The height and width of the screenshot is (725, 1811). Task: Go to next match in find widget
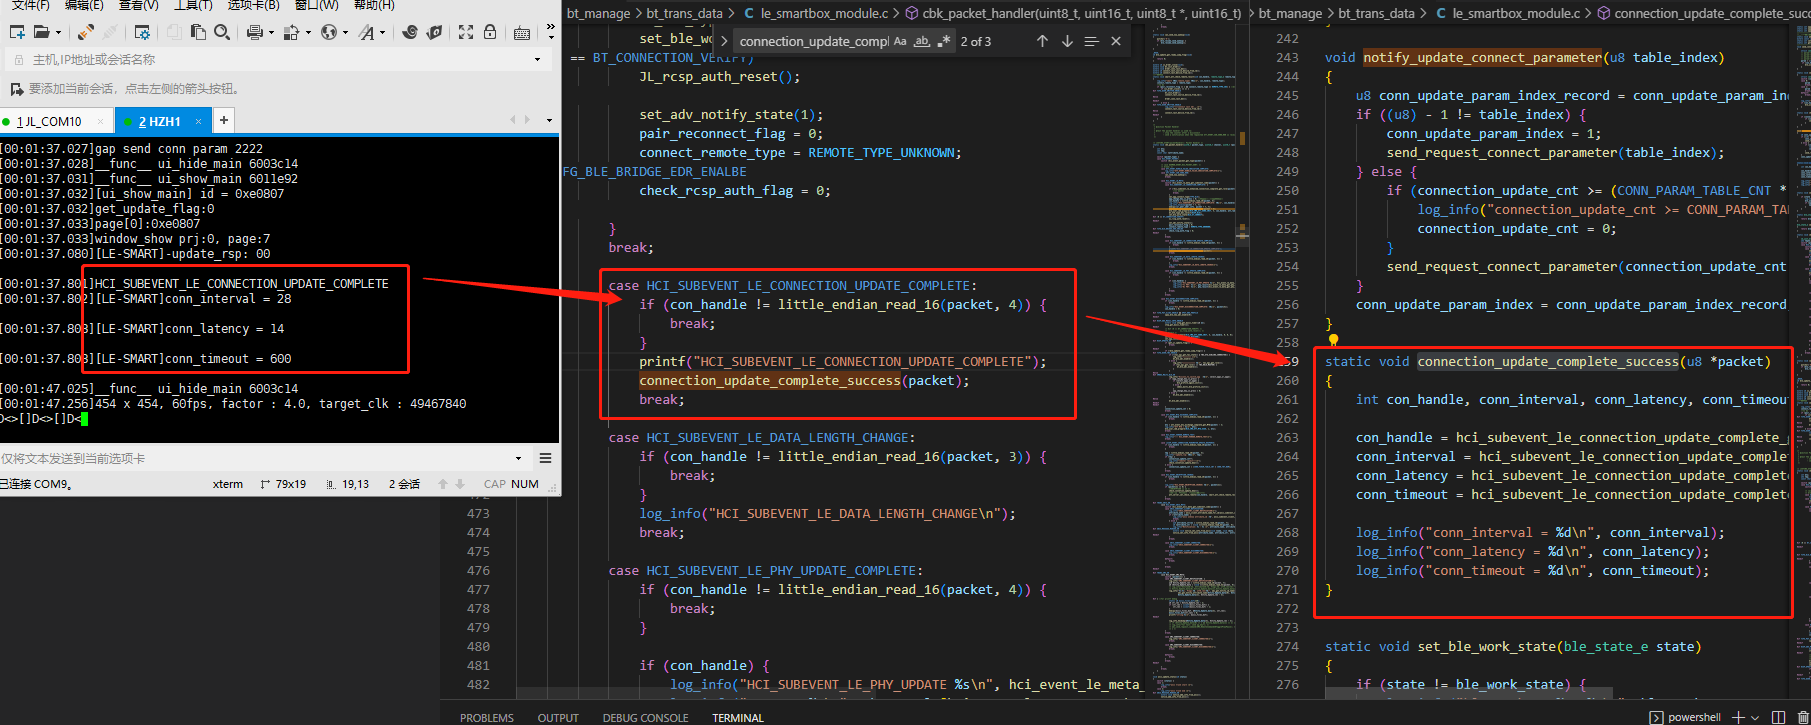tap(1067, 41)
